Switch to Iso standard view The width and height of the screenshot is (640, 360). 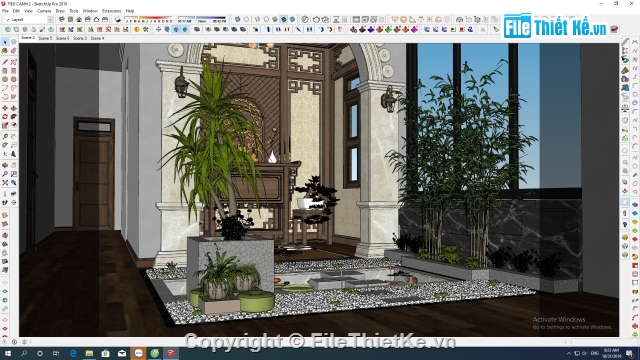pyautogui.click(x=62, y=19)
